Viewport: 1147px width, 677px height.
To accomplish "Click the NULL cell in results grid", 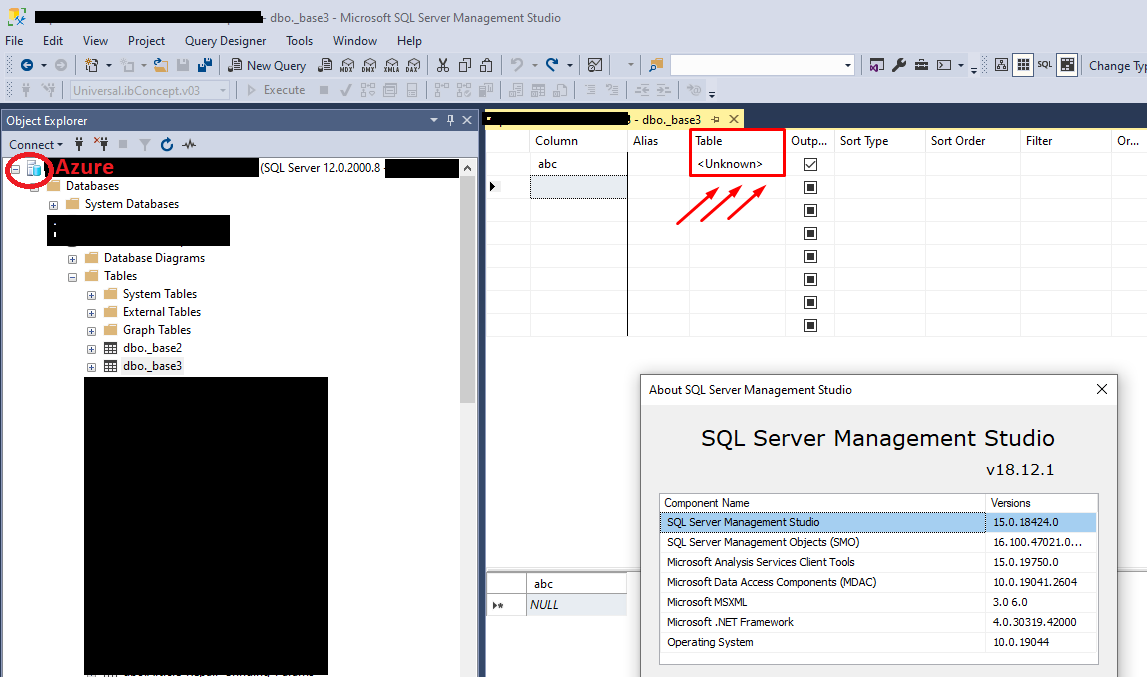I will [x=576, y=605].
